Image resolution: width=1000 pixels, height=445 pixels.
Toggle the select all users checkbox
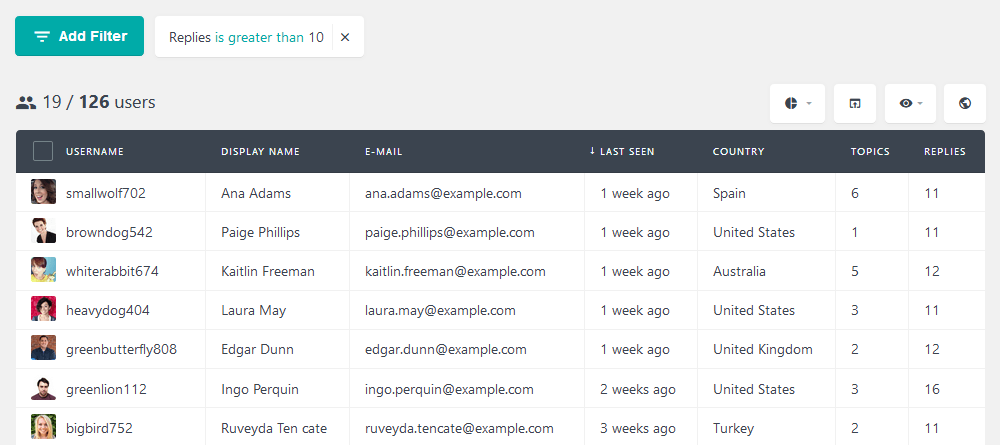[43, 152]
